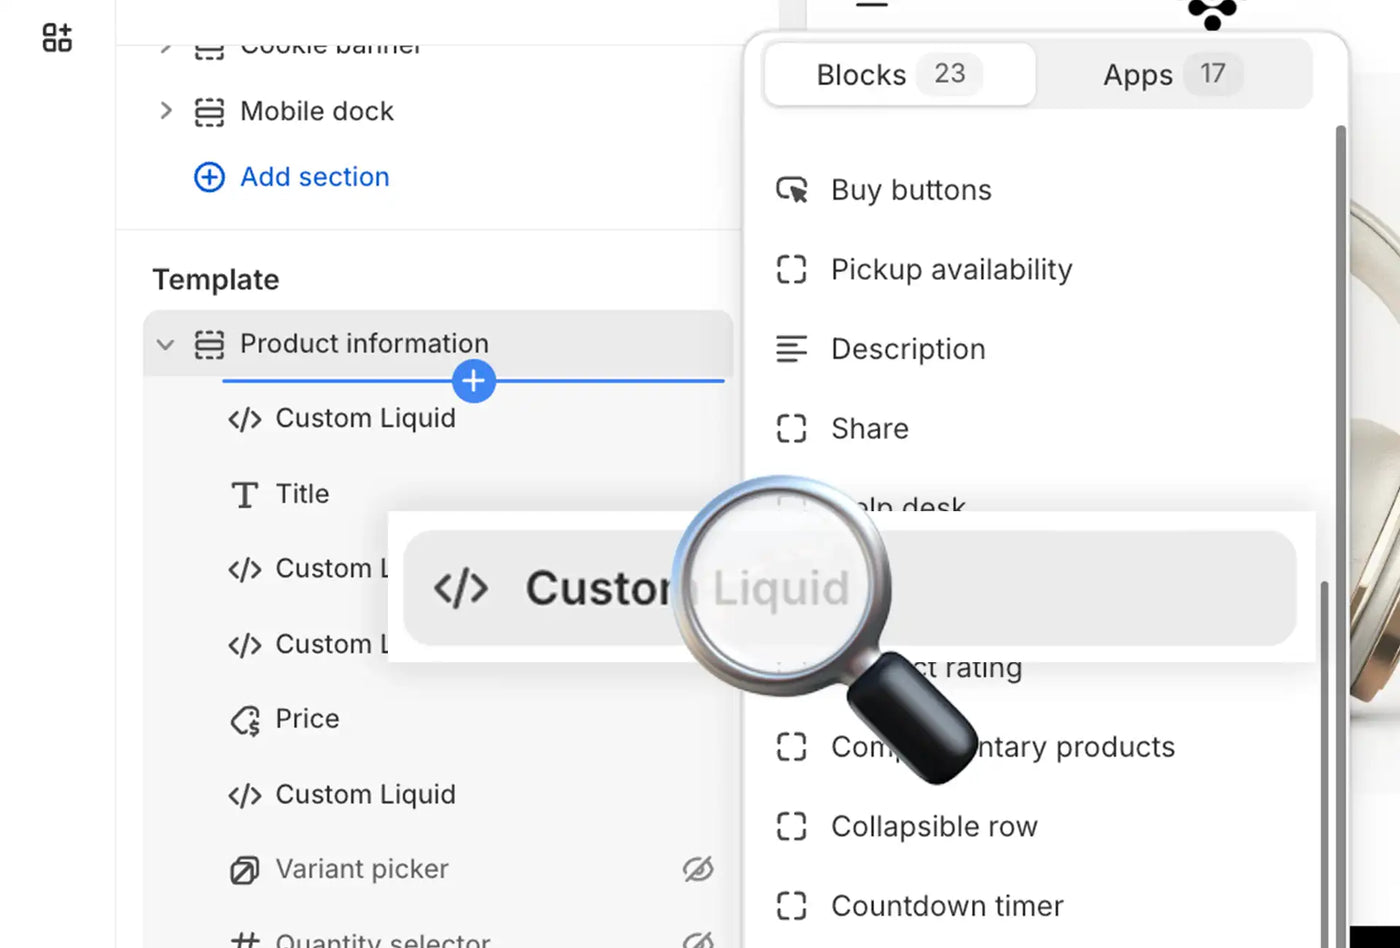Click the blue plus insert-block button
The height and width of the screenshot is (948, 1400).
473,381
